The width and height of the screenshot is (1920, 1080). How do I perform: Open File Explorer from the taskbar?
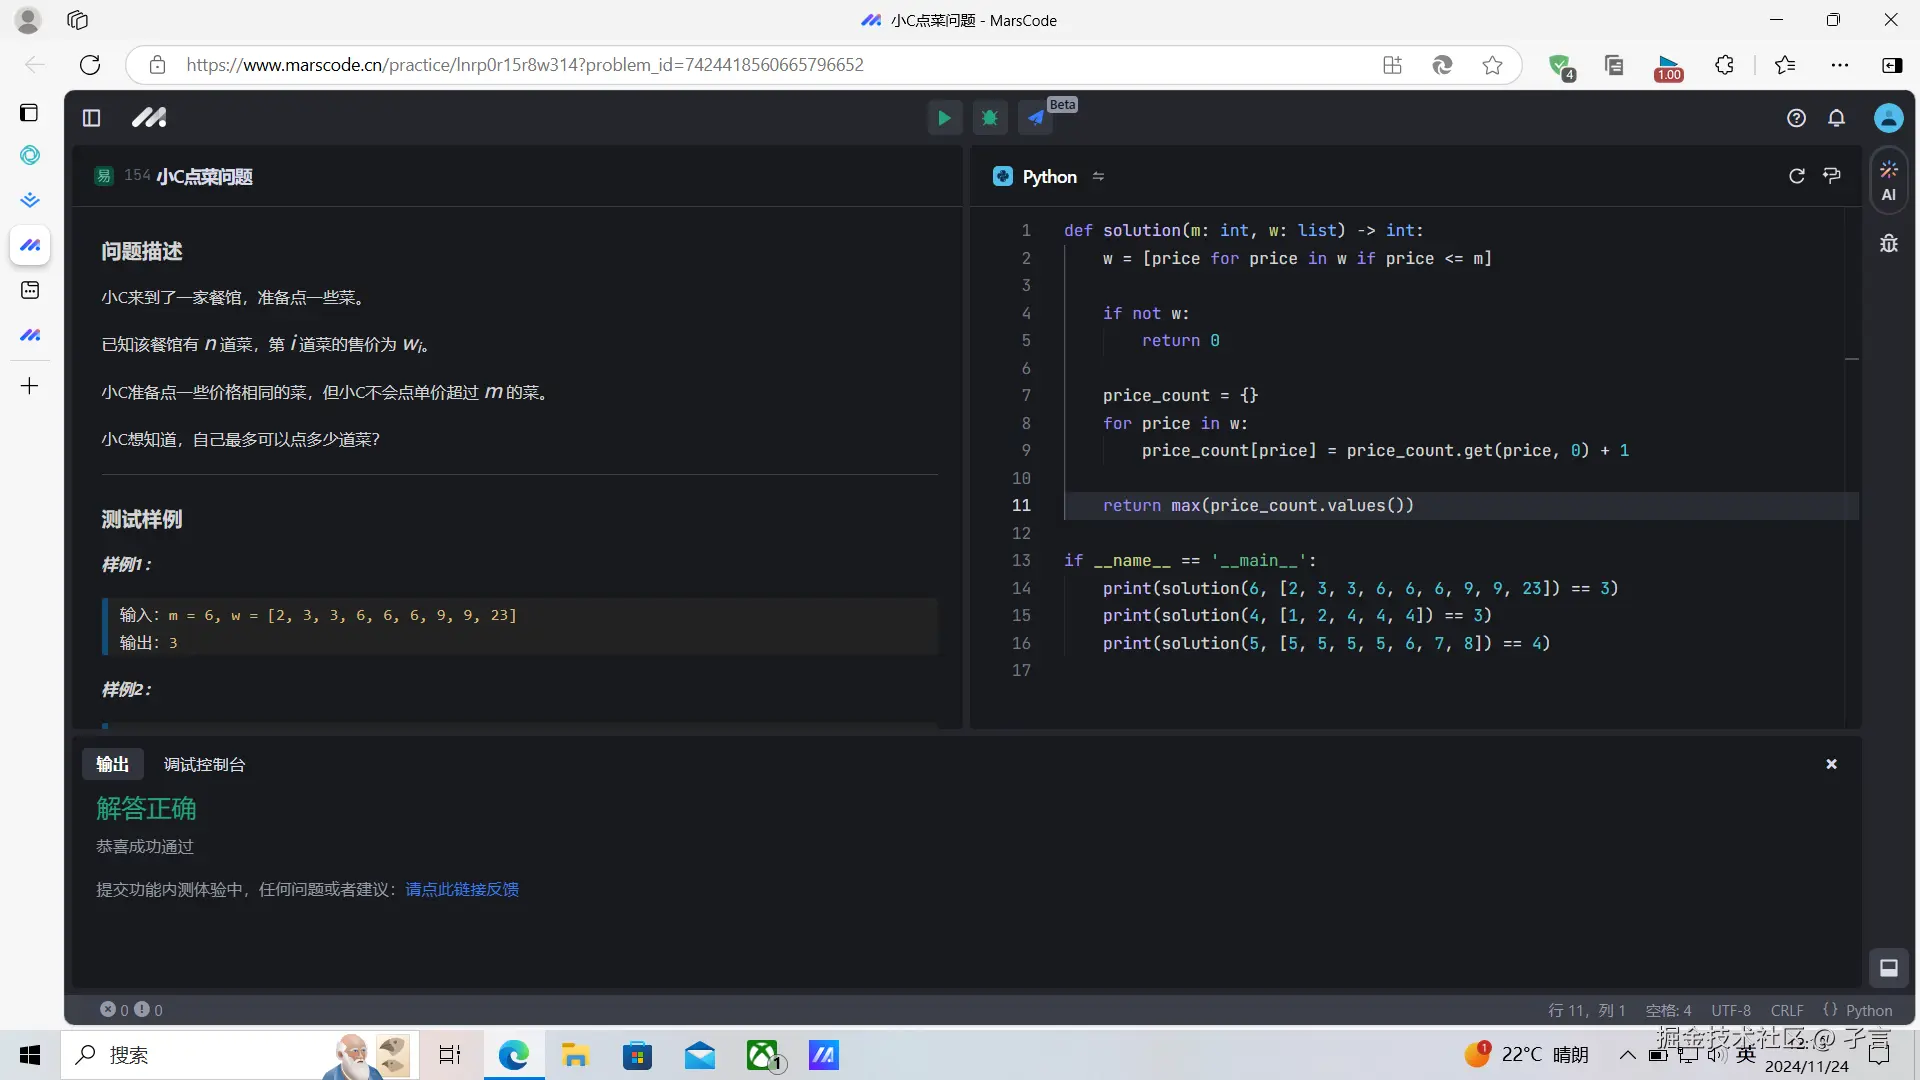pos(575,1055)
